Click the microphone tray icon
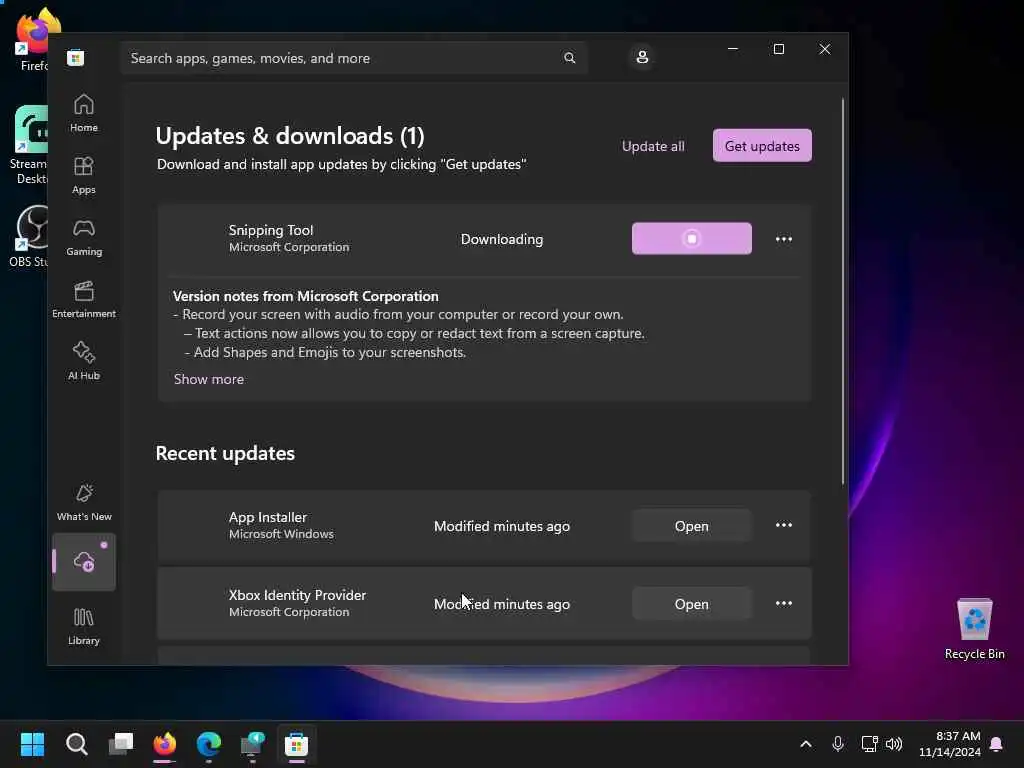The height and width of the screenshot is (768, 1024). (x=838, y=744)
